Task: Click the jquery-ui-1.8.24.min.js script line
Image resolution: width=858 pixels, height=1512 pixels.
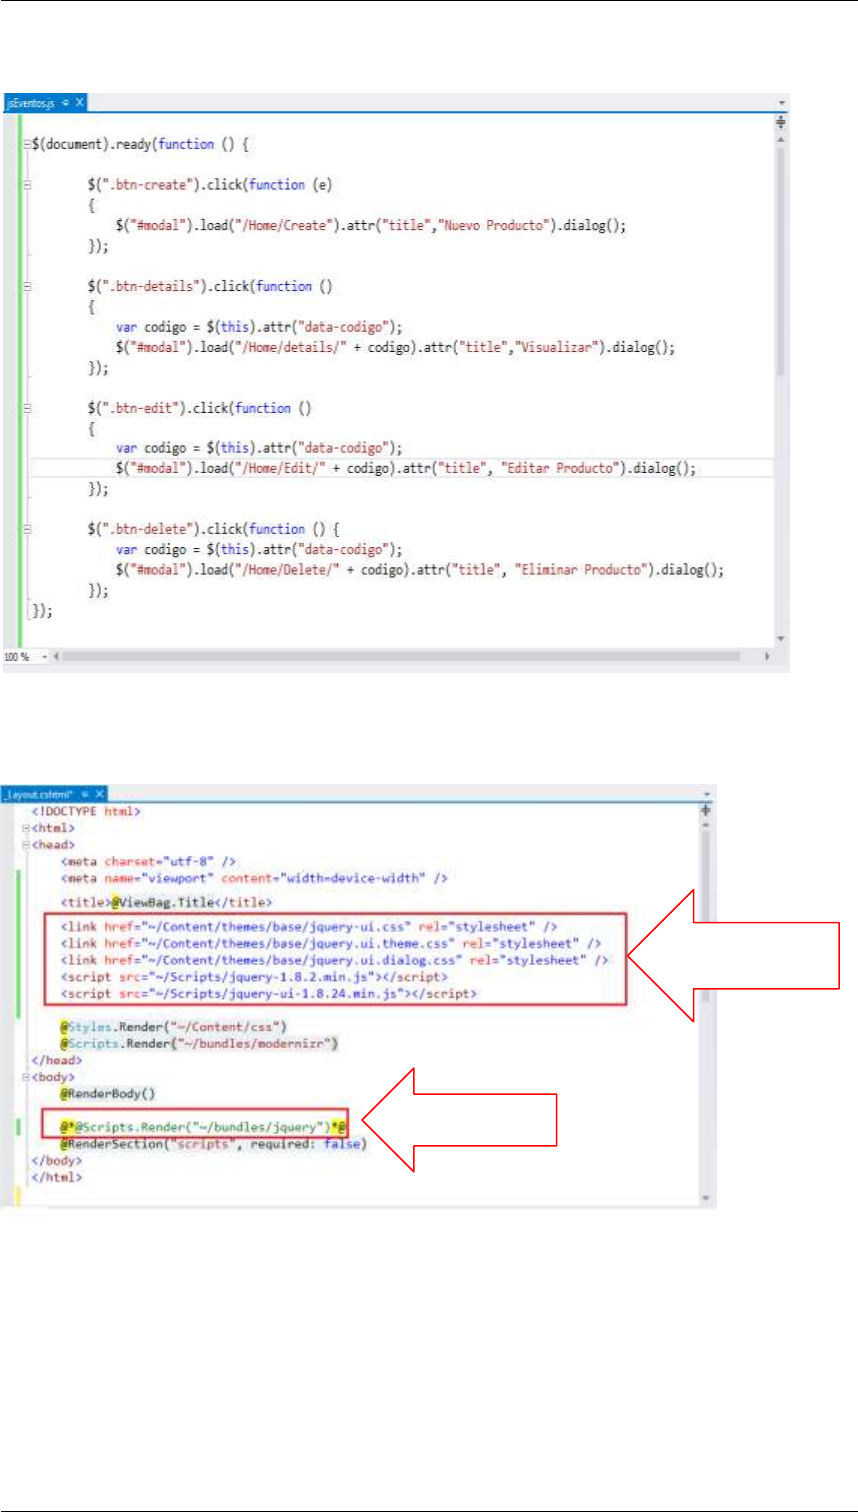Action: tap(269, 994)
